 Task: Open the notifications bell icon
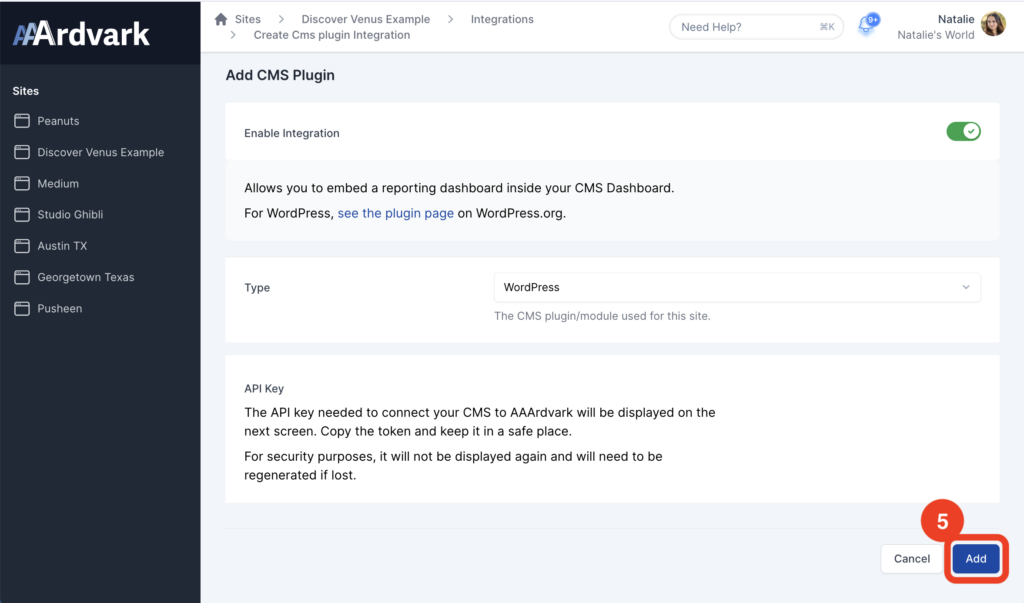pyautogui.click(x=866, y=26)
